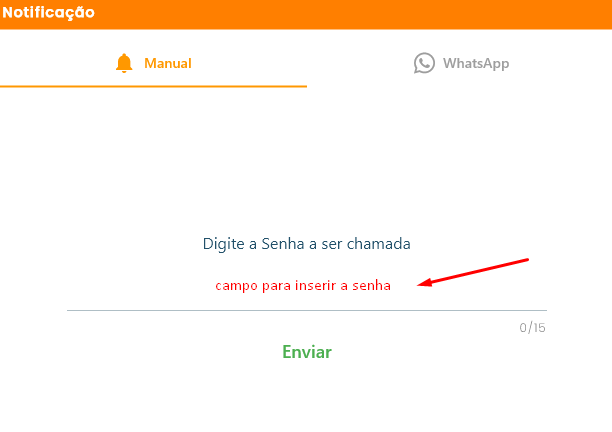The height and width of the screenshot is (432, 612).
Task: Select the 'Digite a Senha a ser chamada' label
Action: pos(306,244)
